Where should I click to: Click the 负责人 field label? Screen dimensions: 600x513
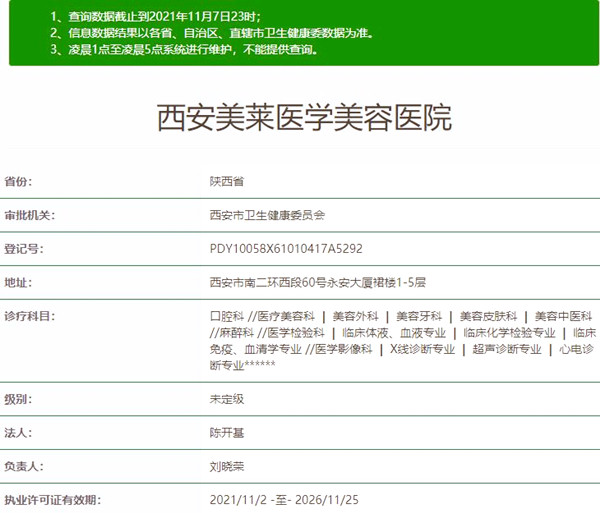pyautogui.click(x=24, y=466)
